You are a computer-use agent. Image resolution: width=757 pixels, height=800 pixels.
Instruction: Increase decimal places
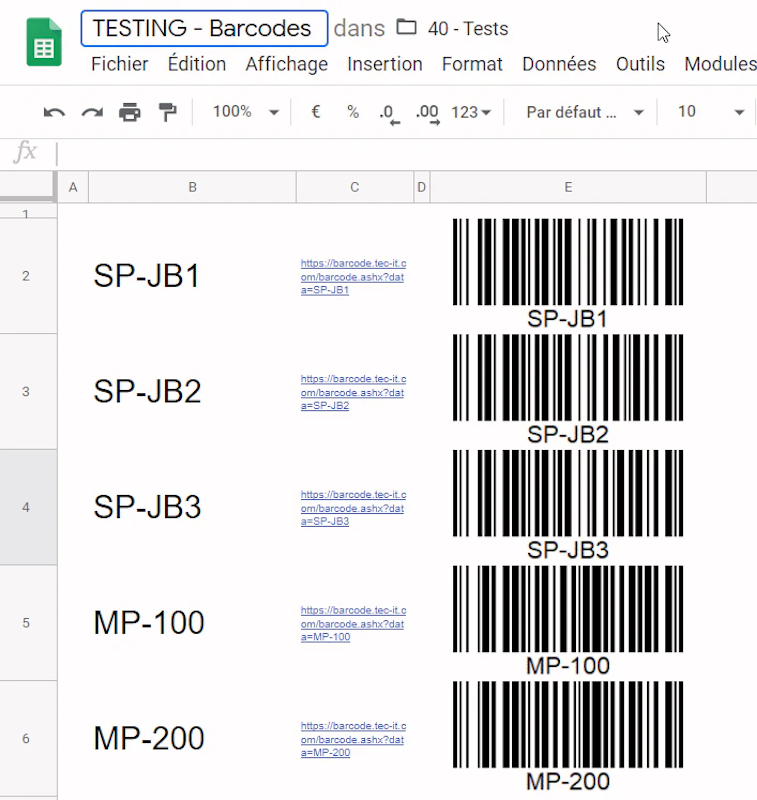(x=427, y=113)
